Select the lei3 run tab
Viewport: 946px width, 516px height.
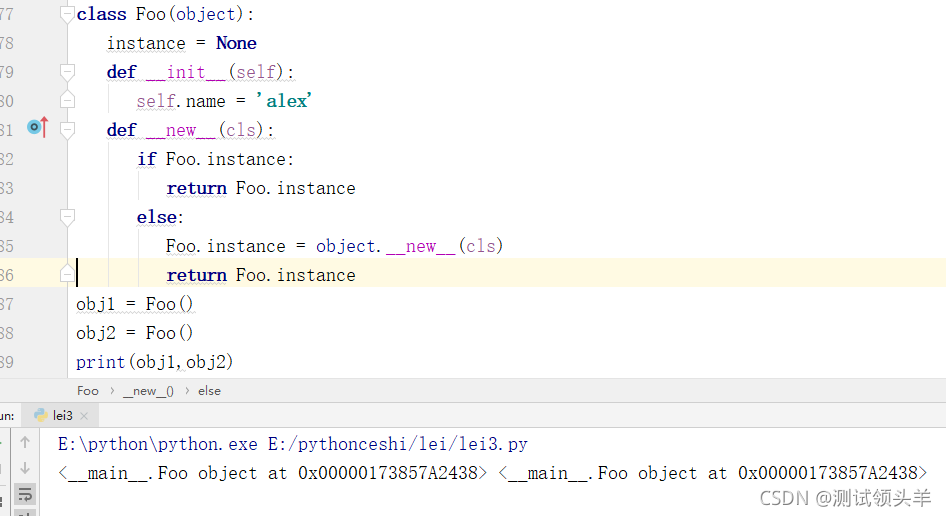62,415
